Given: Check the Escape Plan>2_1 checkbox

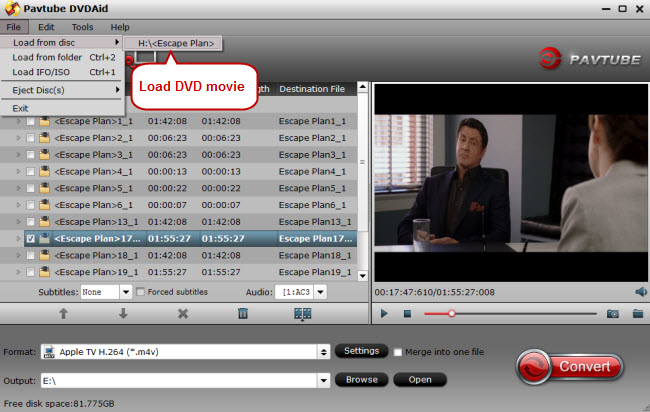Looking at the screenshot, I should click(x=30, y=138).
